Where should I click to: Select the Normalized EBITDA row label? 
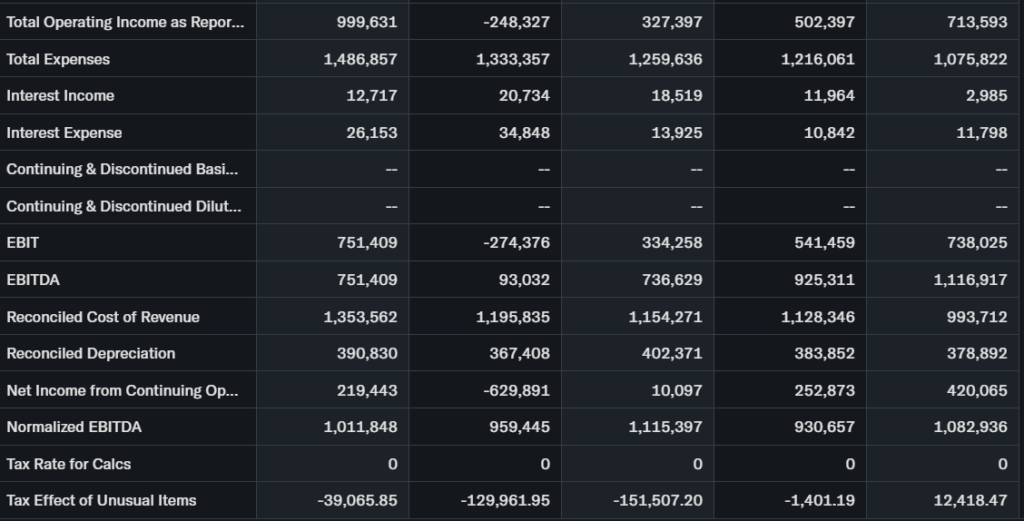click(74, 427)
